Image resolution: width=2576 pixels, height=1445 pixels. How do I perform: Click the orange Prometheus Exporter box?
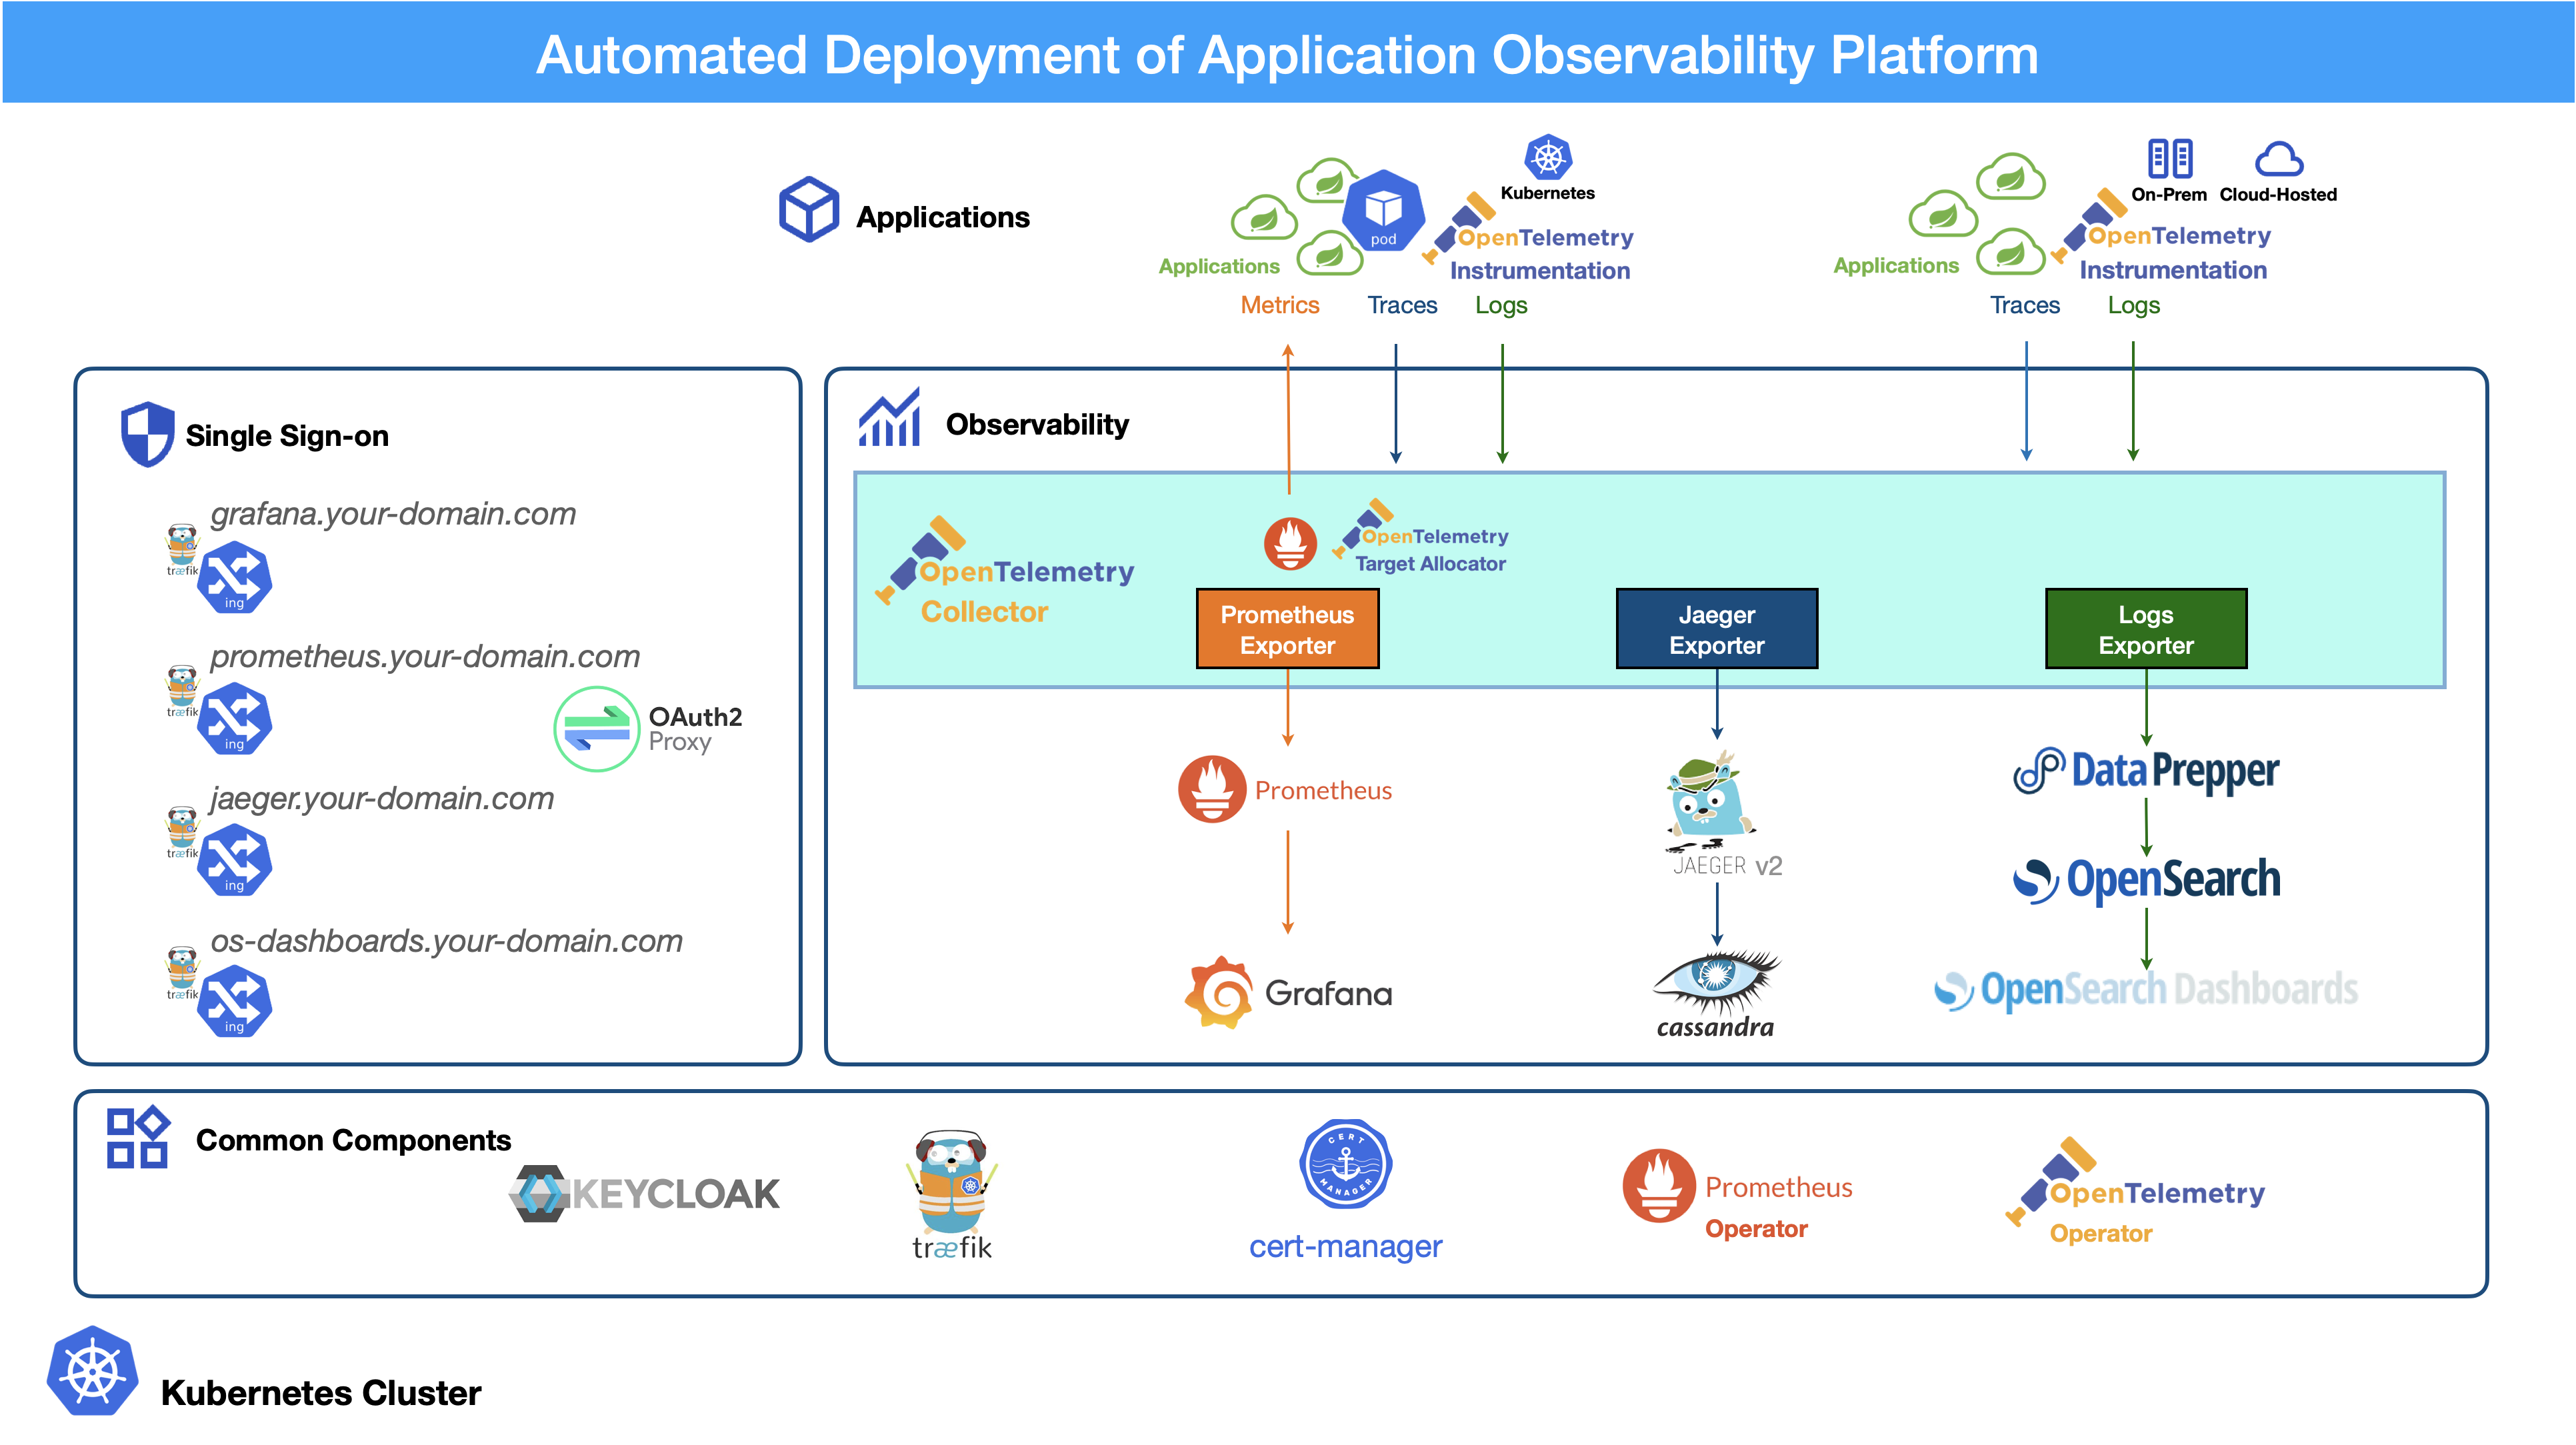(1287, 629)
